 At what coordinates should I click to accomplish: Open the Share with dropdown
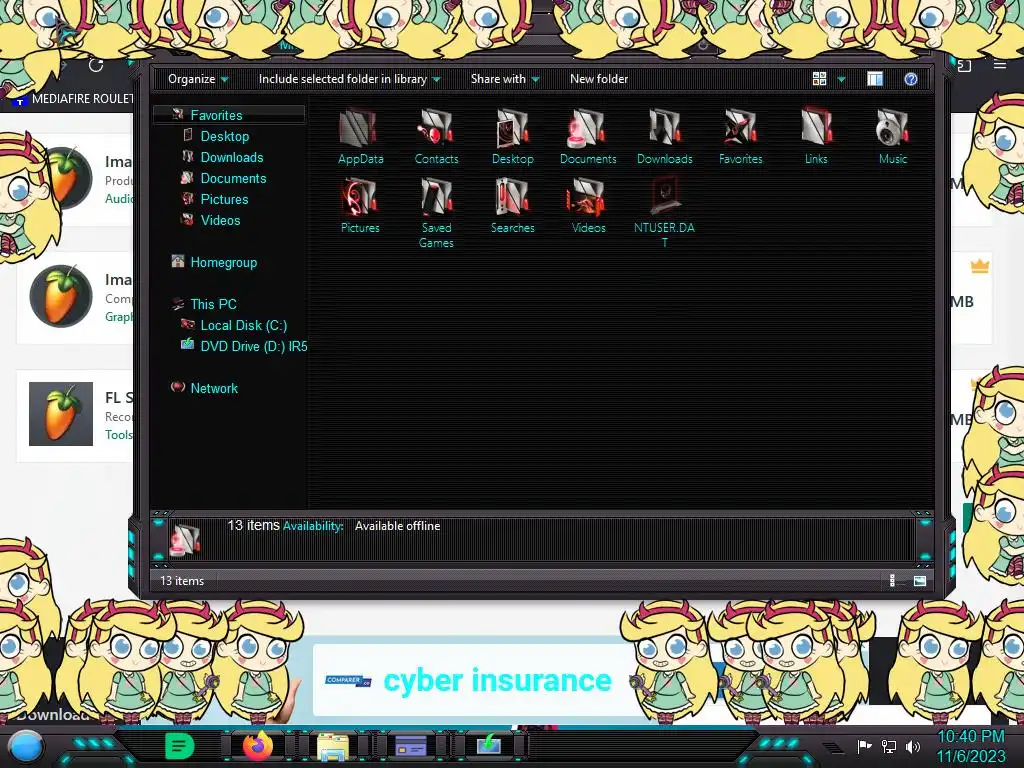click(505, 79)
